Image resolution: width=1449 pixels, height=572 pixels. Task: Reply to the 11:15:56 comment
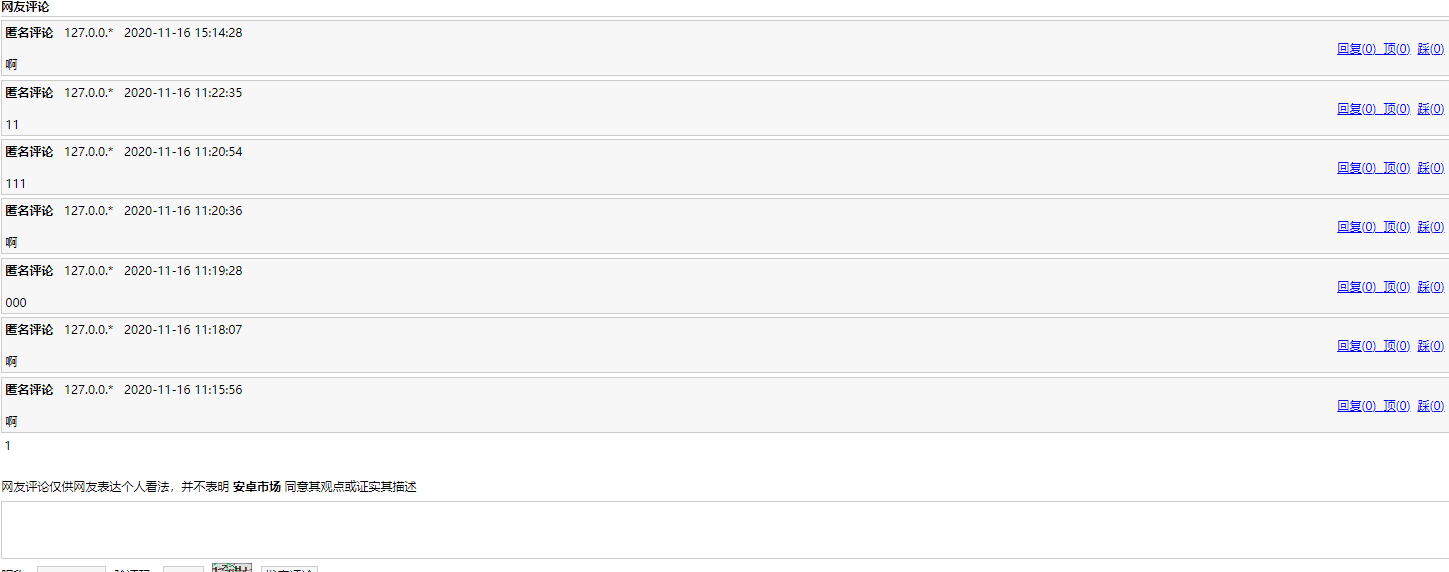1356,406
